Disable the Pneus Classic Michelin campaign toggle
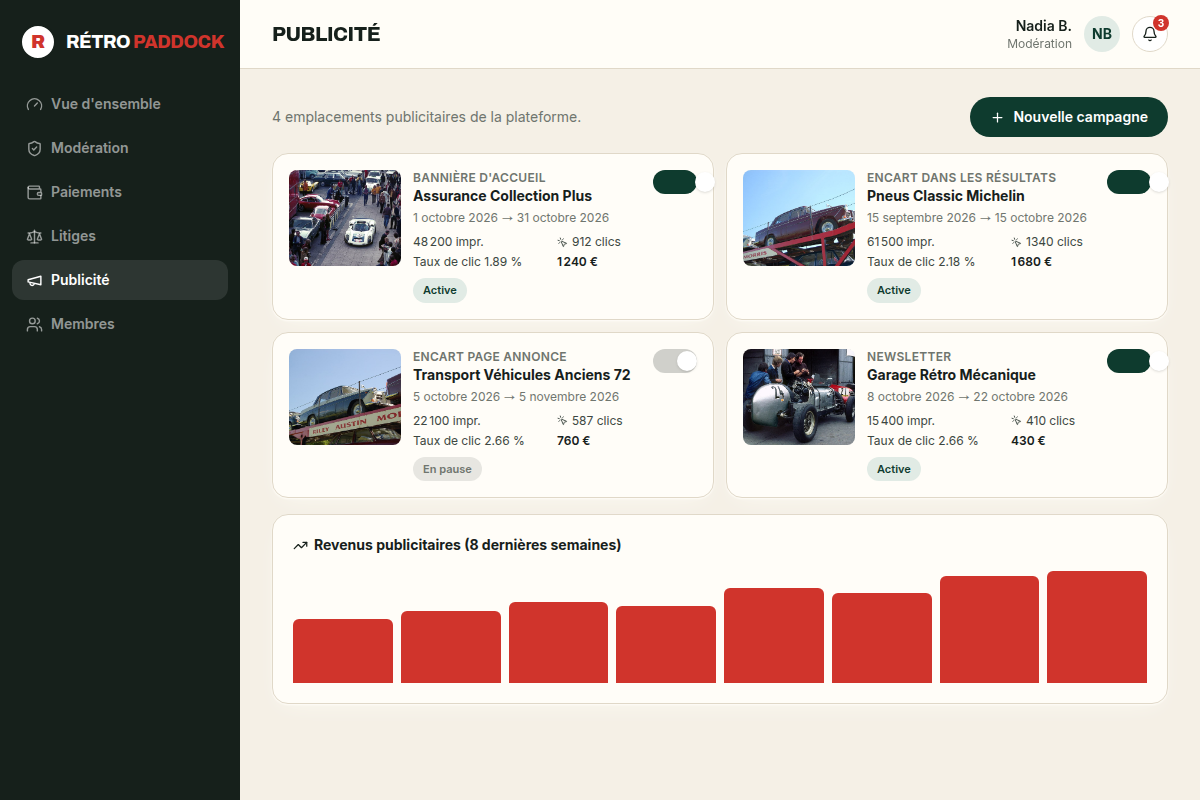 pyautogui.click(x=1129, y=182)
